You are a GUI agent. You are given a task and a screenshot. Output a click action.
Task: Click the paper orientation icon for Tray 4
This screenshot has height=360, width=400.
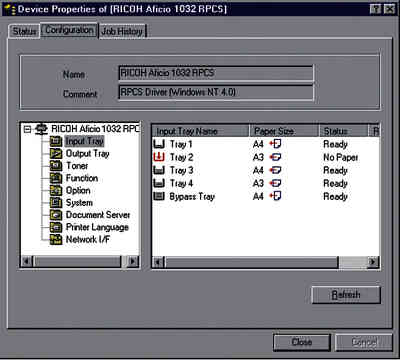pos(275,183)
